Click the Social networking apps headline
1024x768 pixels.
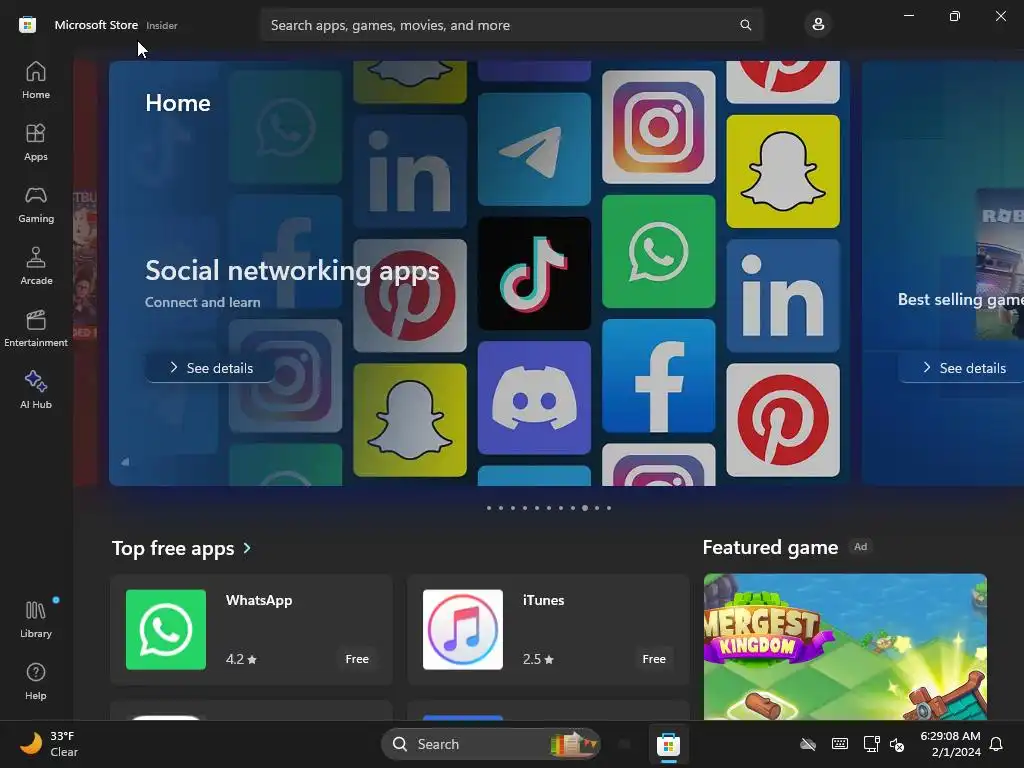[x=292, y=270]
